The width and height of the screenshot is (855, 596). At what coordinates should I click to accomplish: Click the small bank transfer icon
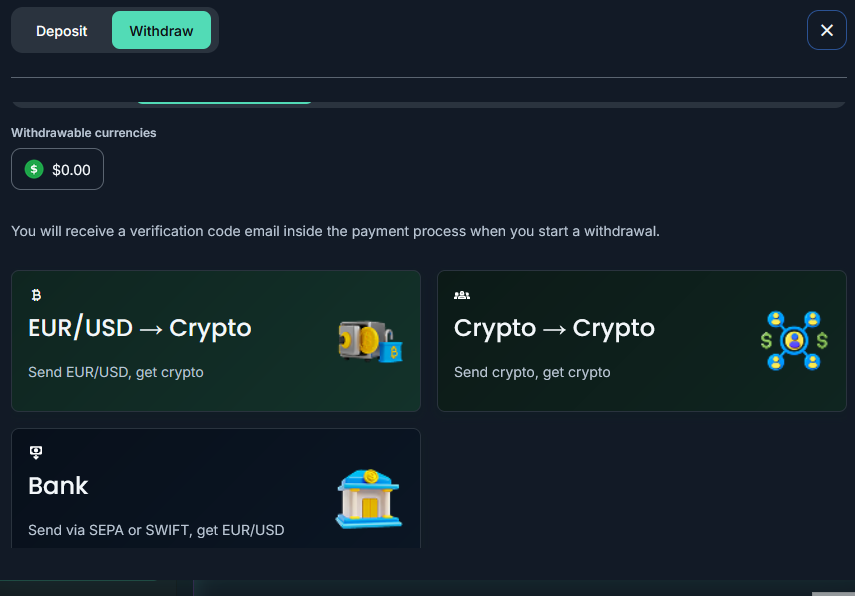click(36, 452)
